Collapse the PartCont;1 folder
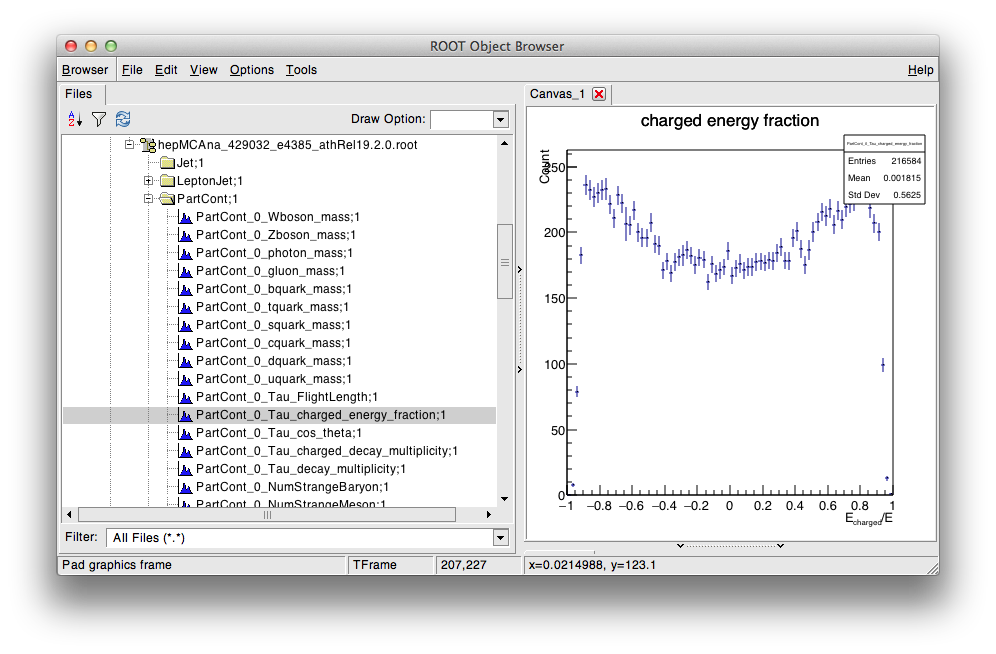Screen dimensions: 996x654 click(148, 199)
